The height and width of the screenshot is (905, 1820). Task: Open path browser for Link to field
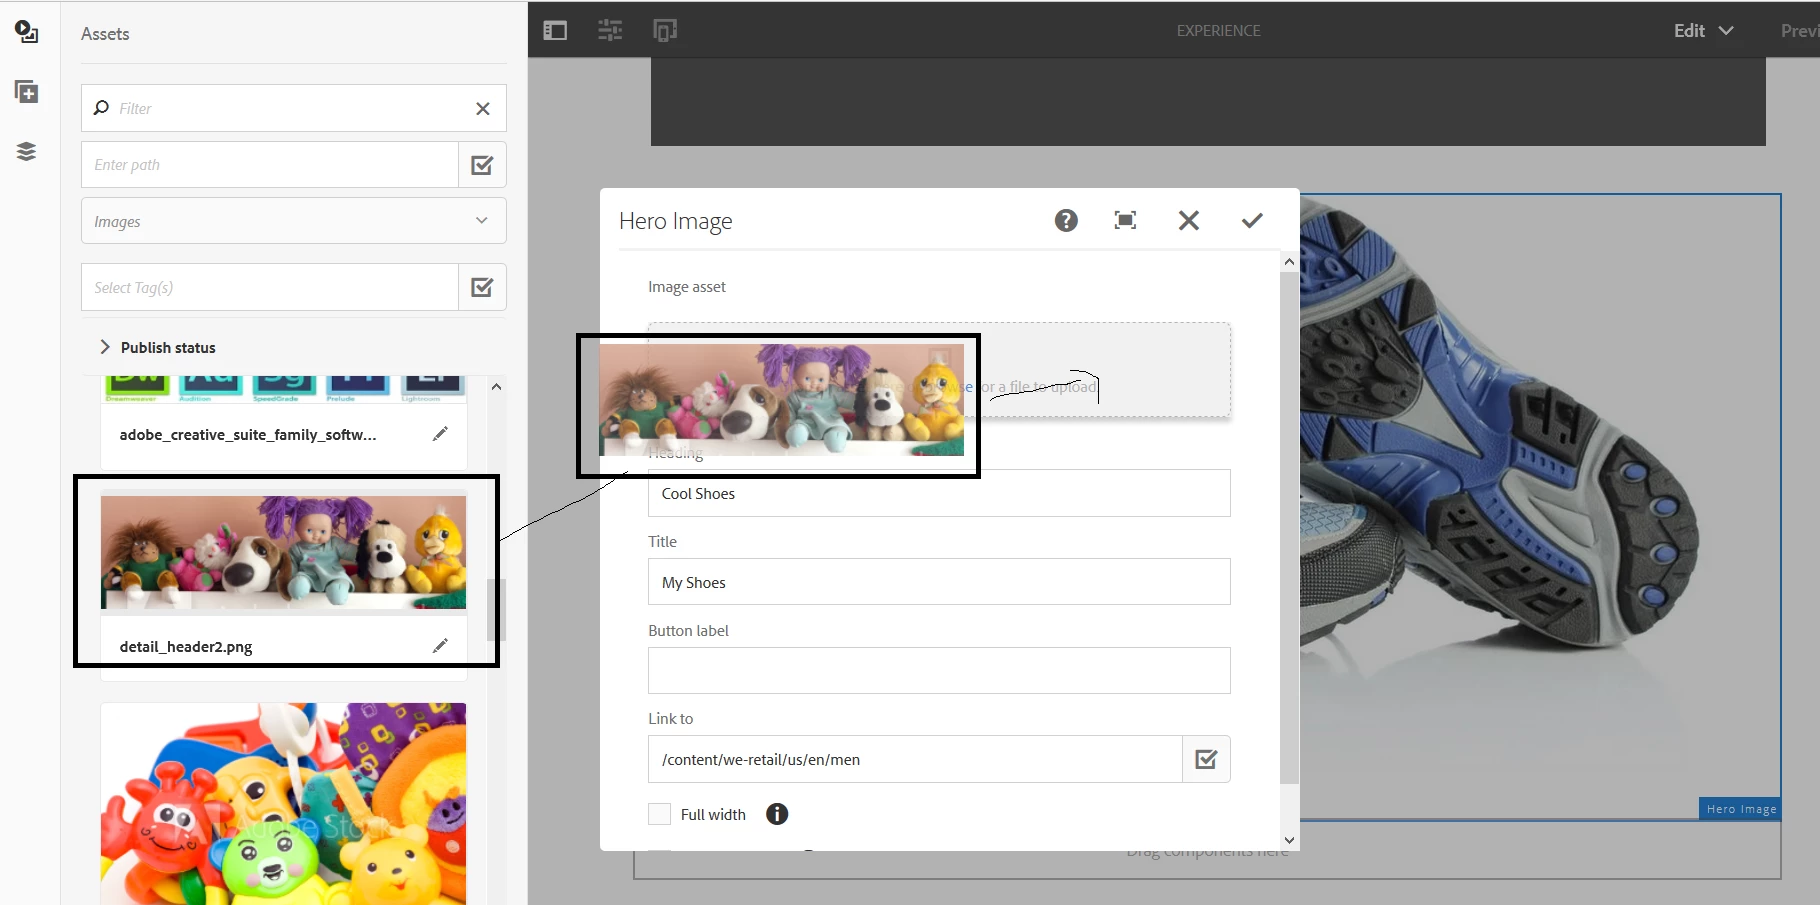point(1206,759)
